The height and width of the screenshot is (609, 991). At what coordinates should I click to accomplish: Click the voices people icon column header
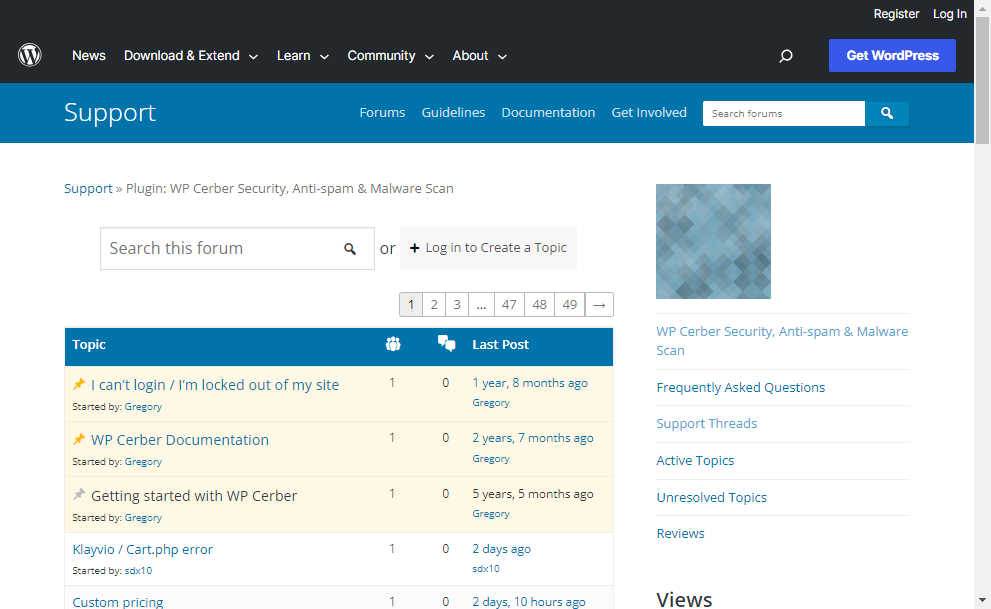pyautogui.click(x=393, y=344)
